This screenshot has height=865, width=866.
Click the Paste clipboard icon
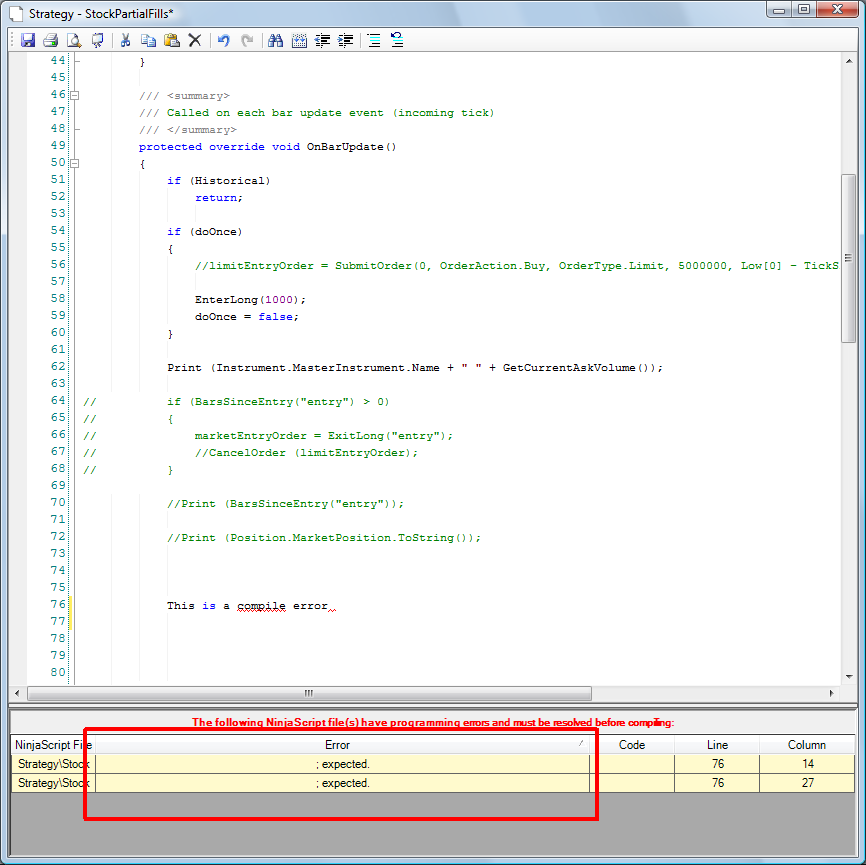[x=171, y=40]
